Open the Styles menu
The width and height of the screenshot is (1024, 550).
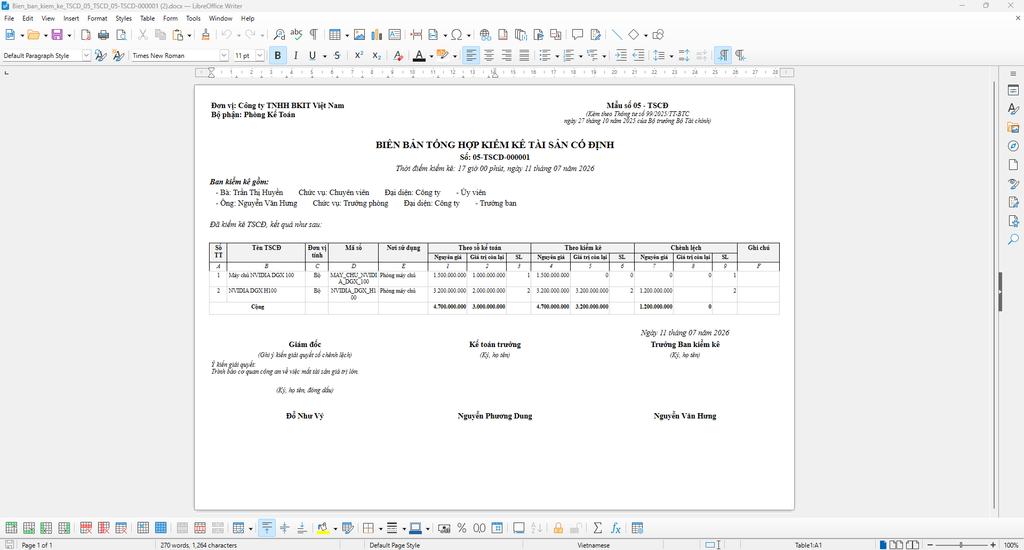[x=123, y=18]
